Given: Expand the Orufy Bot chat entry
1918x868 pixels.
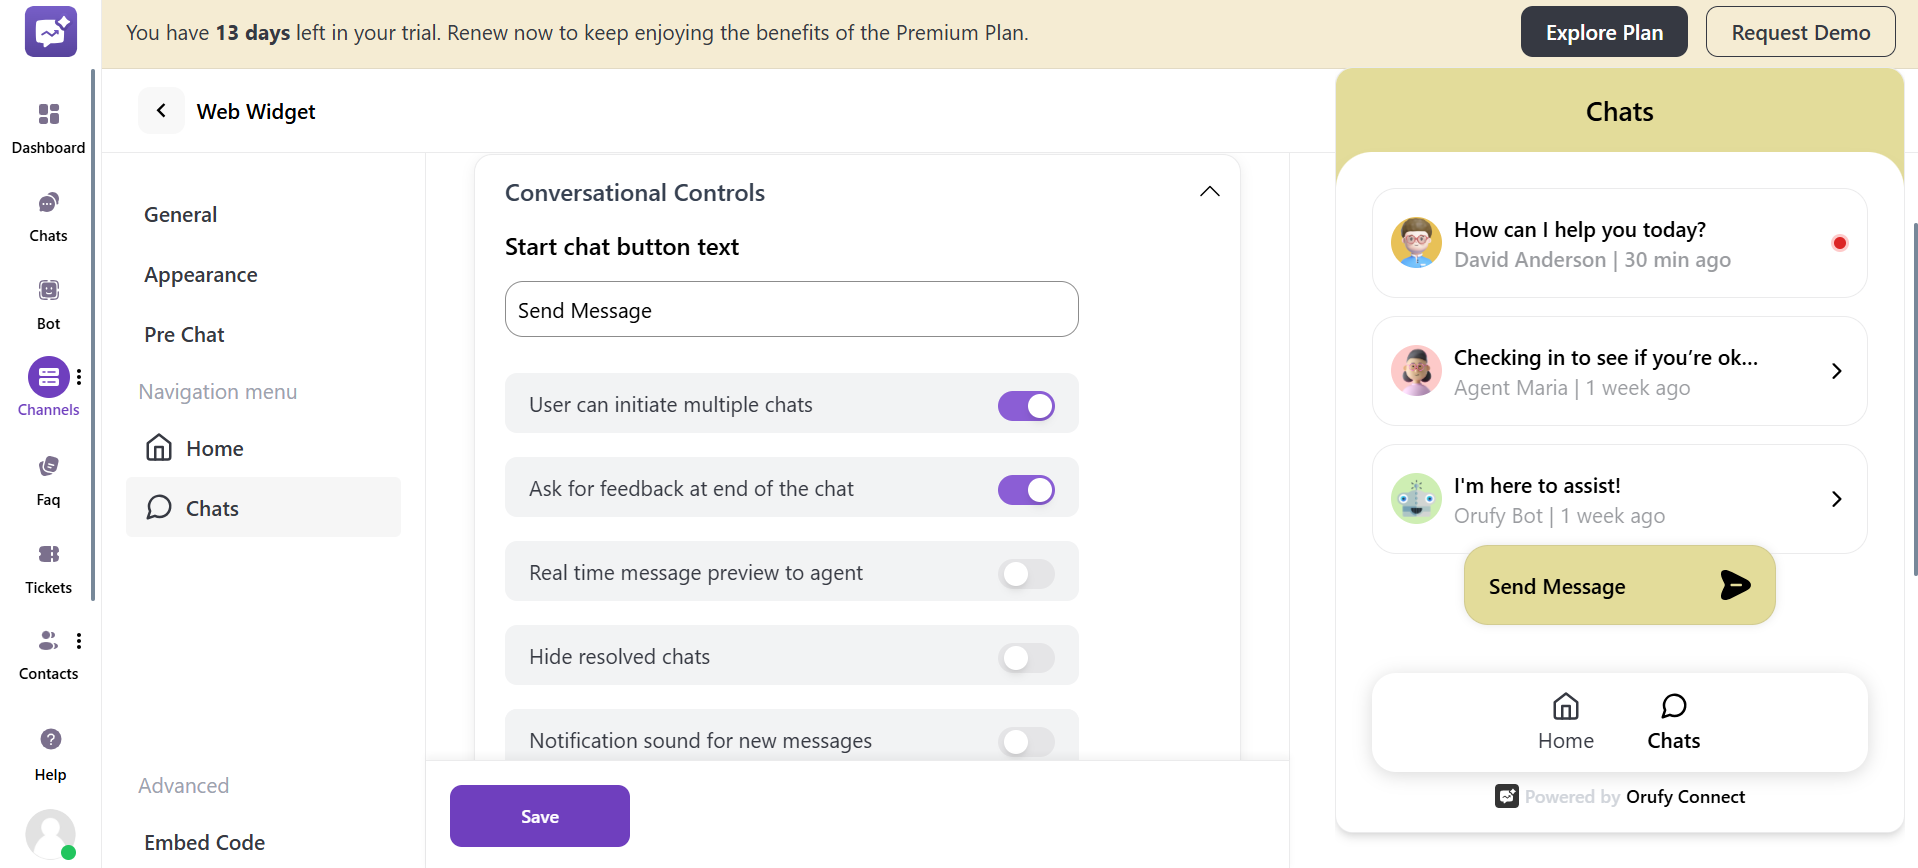Looking at the screenshot, I should coord(1836,498).
